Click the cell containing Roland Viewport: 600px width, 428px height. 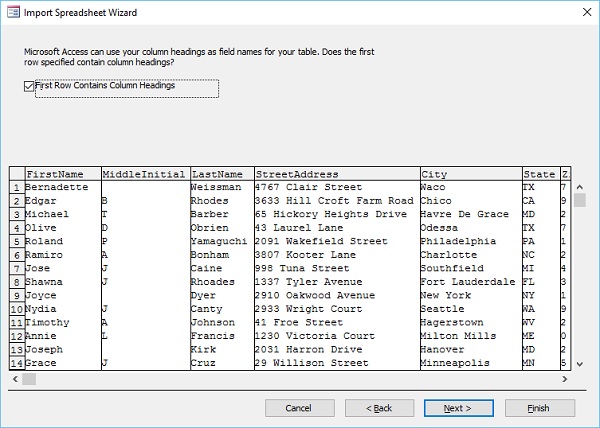[63, 241]
